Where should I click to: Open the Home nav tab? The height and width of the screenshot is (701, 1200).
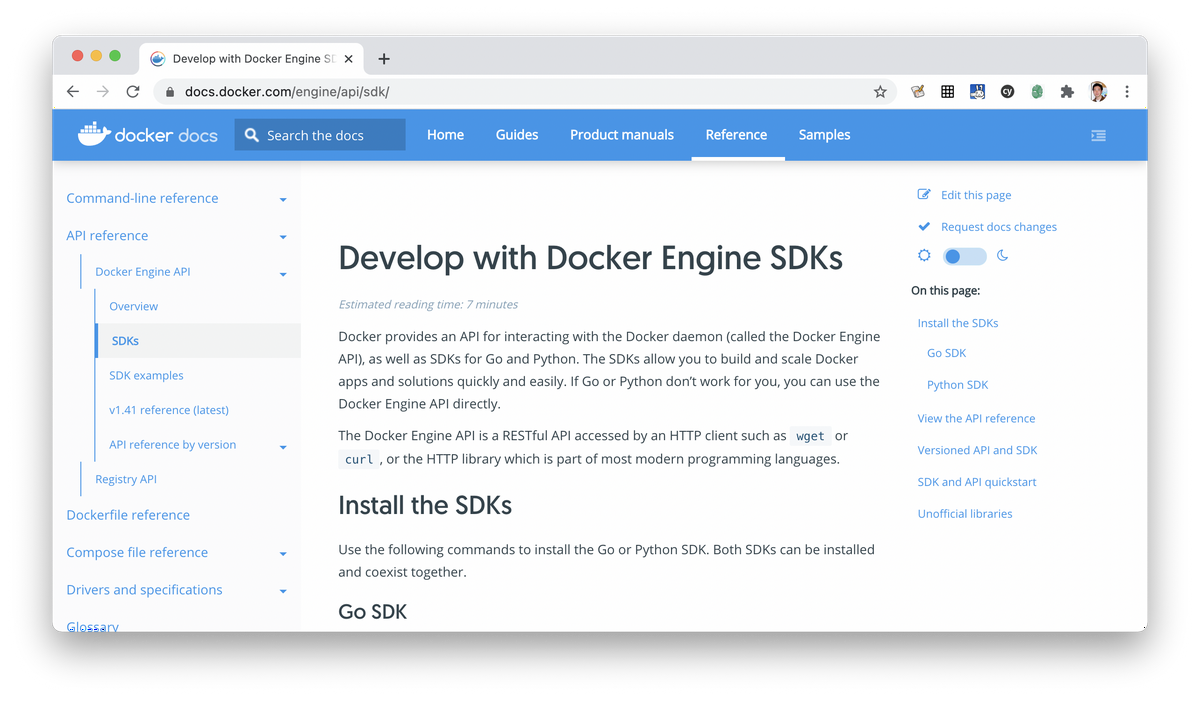pos(445,135)
